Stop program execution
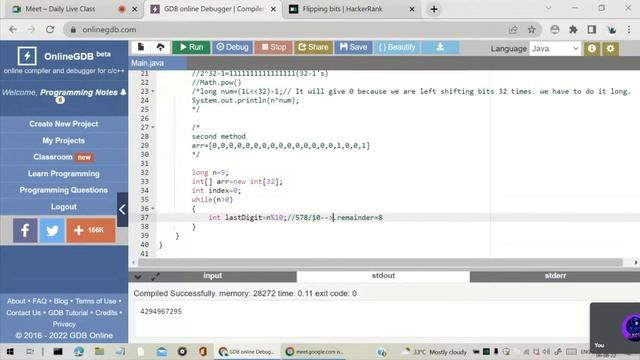This screenshot has height=360, width=640. click(273, 47)
